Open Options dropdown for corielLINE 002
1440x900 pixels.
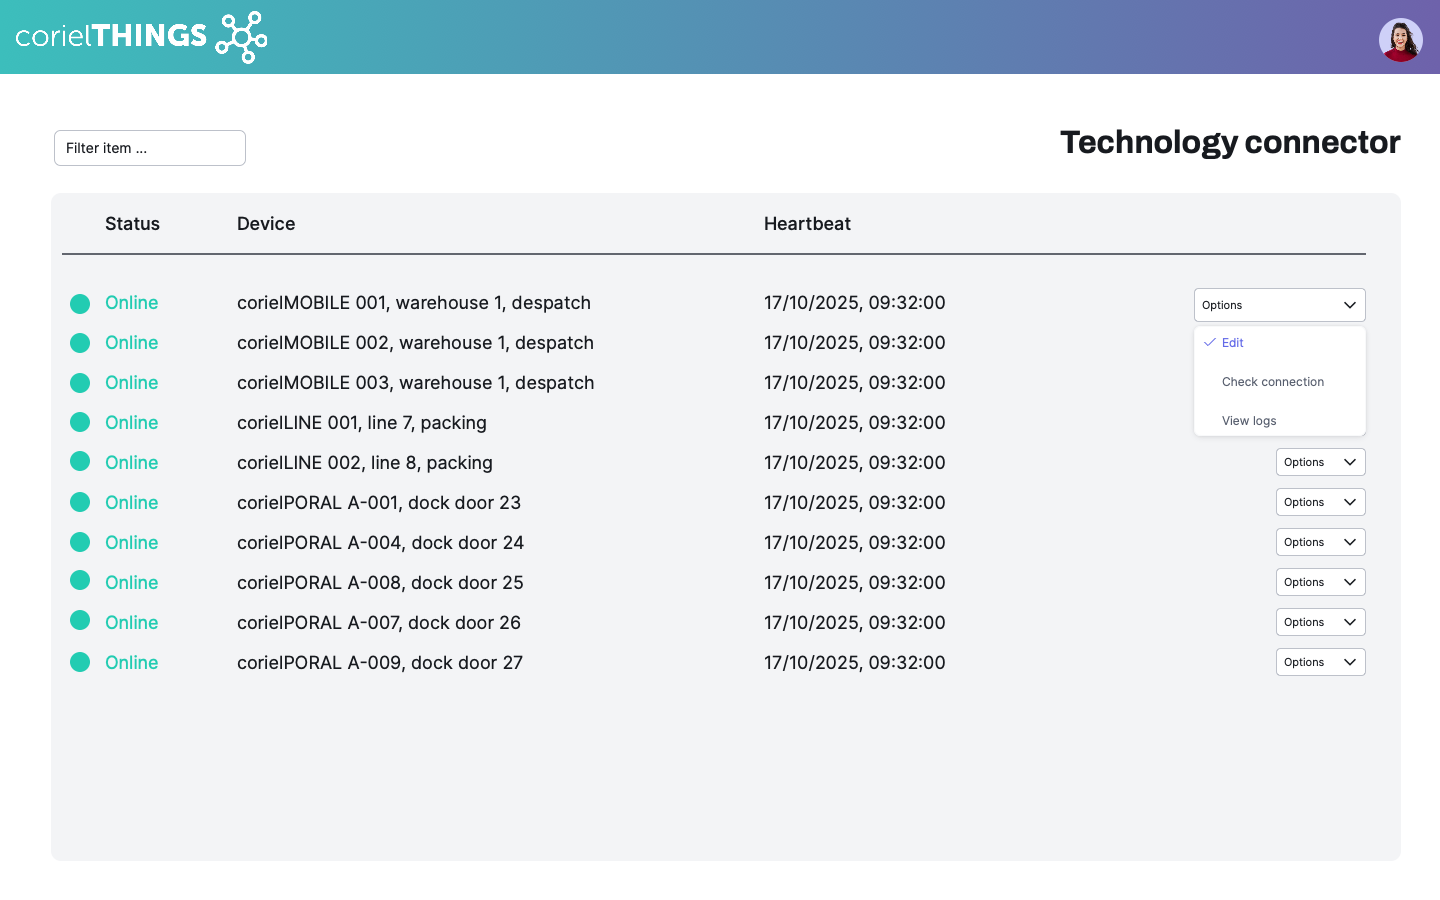click(1320, 462)
